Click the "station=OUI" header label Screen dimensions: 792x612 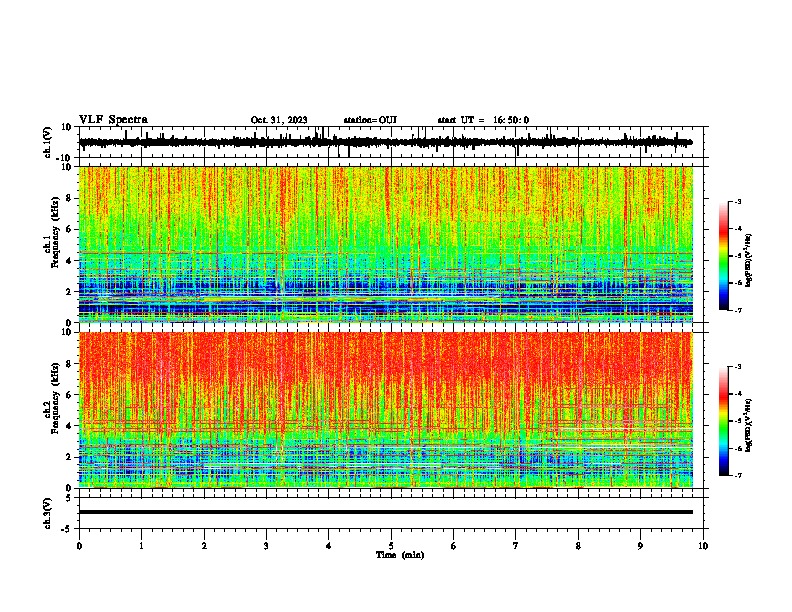click(x=370, y=120)
